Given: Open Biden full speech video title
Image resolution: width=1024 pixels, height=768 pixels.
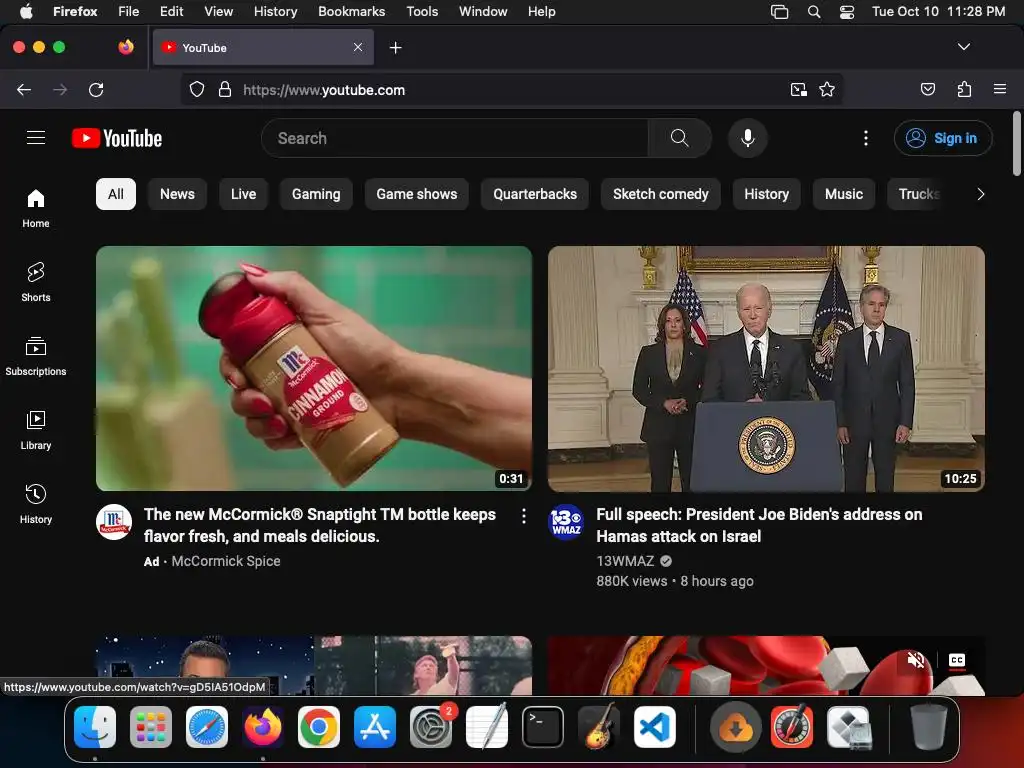Looking at the screenshot, I should click(x=759, y=525).
